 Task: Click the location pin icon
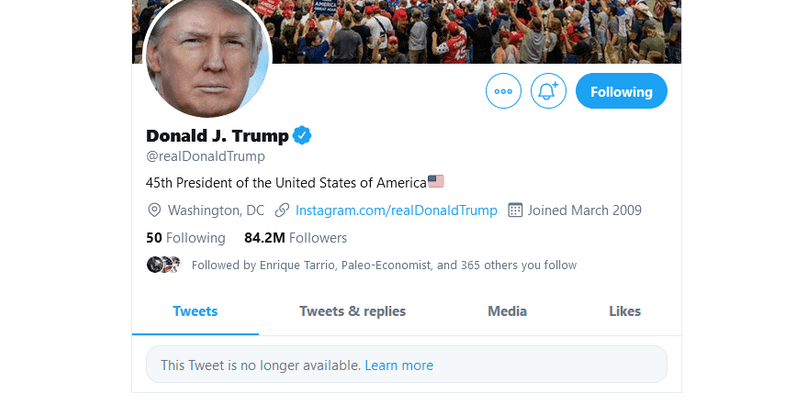[154, 210]
